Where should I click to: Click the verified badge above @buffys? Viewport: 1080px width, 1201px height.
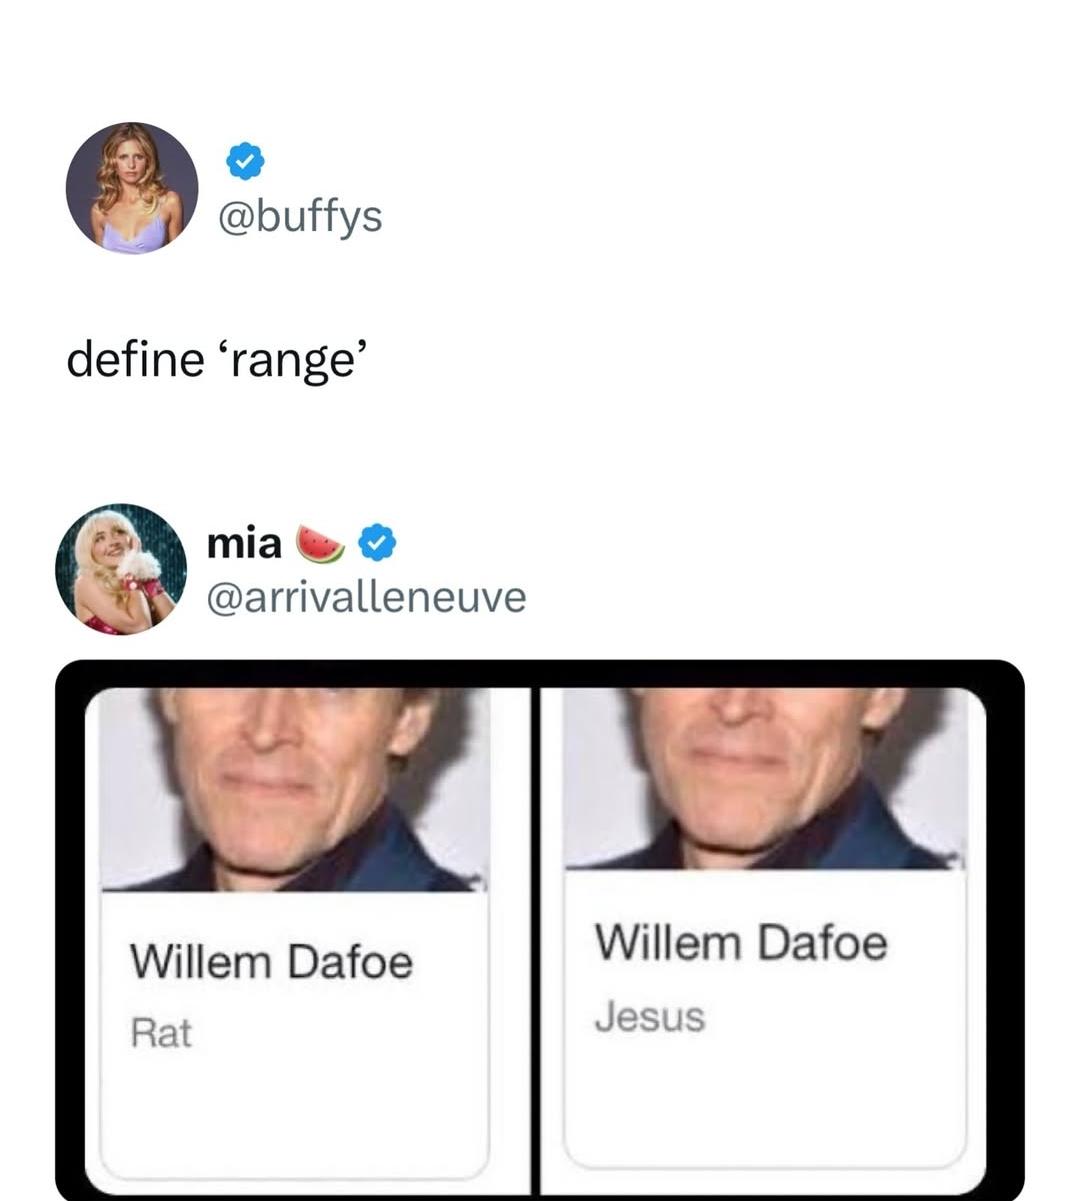pyautogui.click(x=244, y=161)
